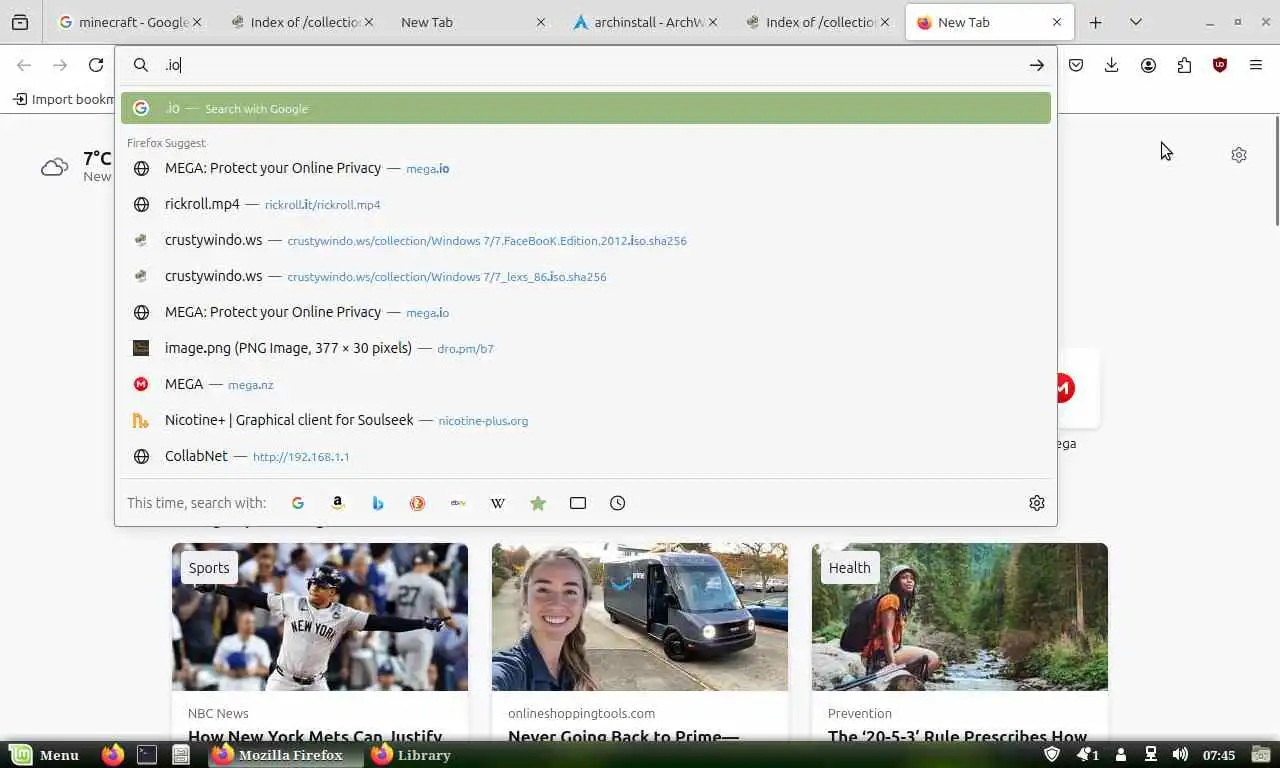The height and width of the screenshot is (768, 1280).
Task: Open a new tab with plus button
Action: coord(1096,22)
